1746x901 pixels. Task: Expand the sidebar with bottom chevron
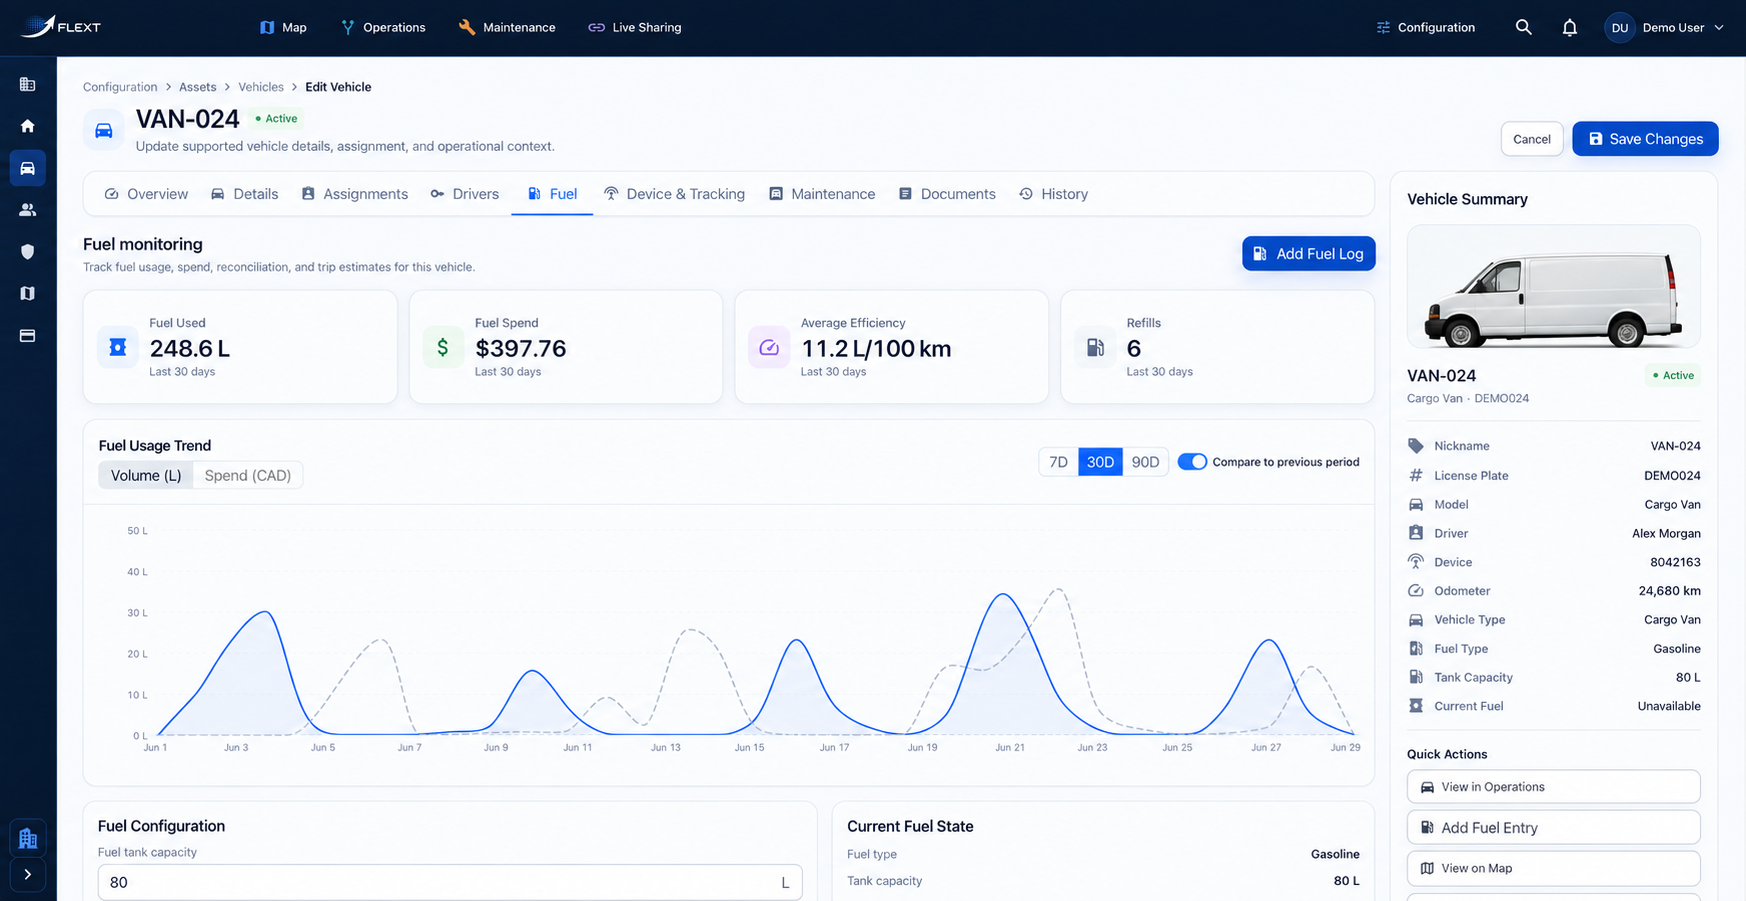[28, 875]
